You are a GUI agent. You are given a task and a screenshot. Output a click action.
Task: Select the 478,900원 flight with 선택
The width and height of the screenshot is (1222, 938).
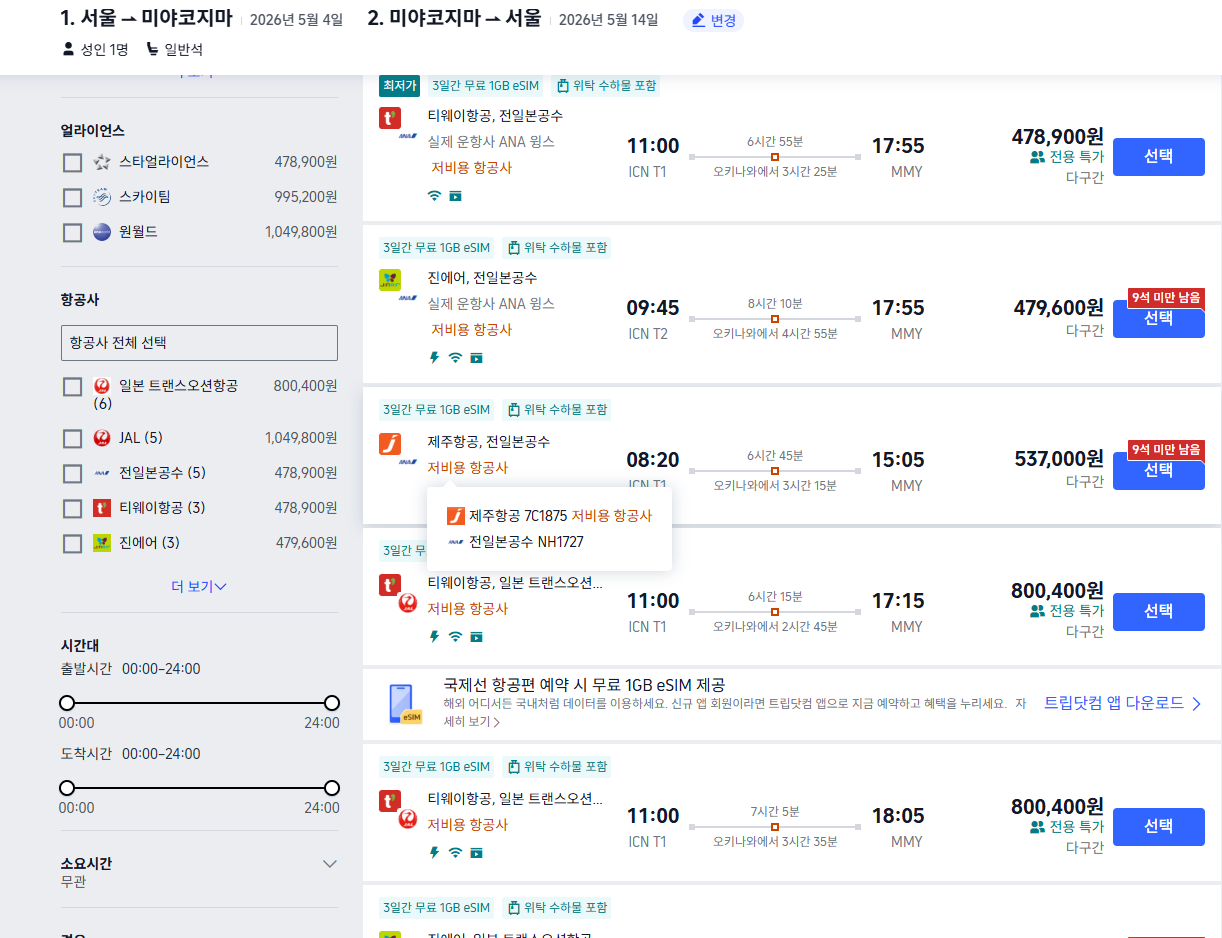[1158, 156]
